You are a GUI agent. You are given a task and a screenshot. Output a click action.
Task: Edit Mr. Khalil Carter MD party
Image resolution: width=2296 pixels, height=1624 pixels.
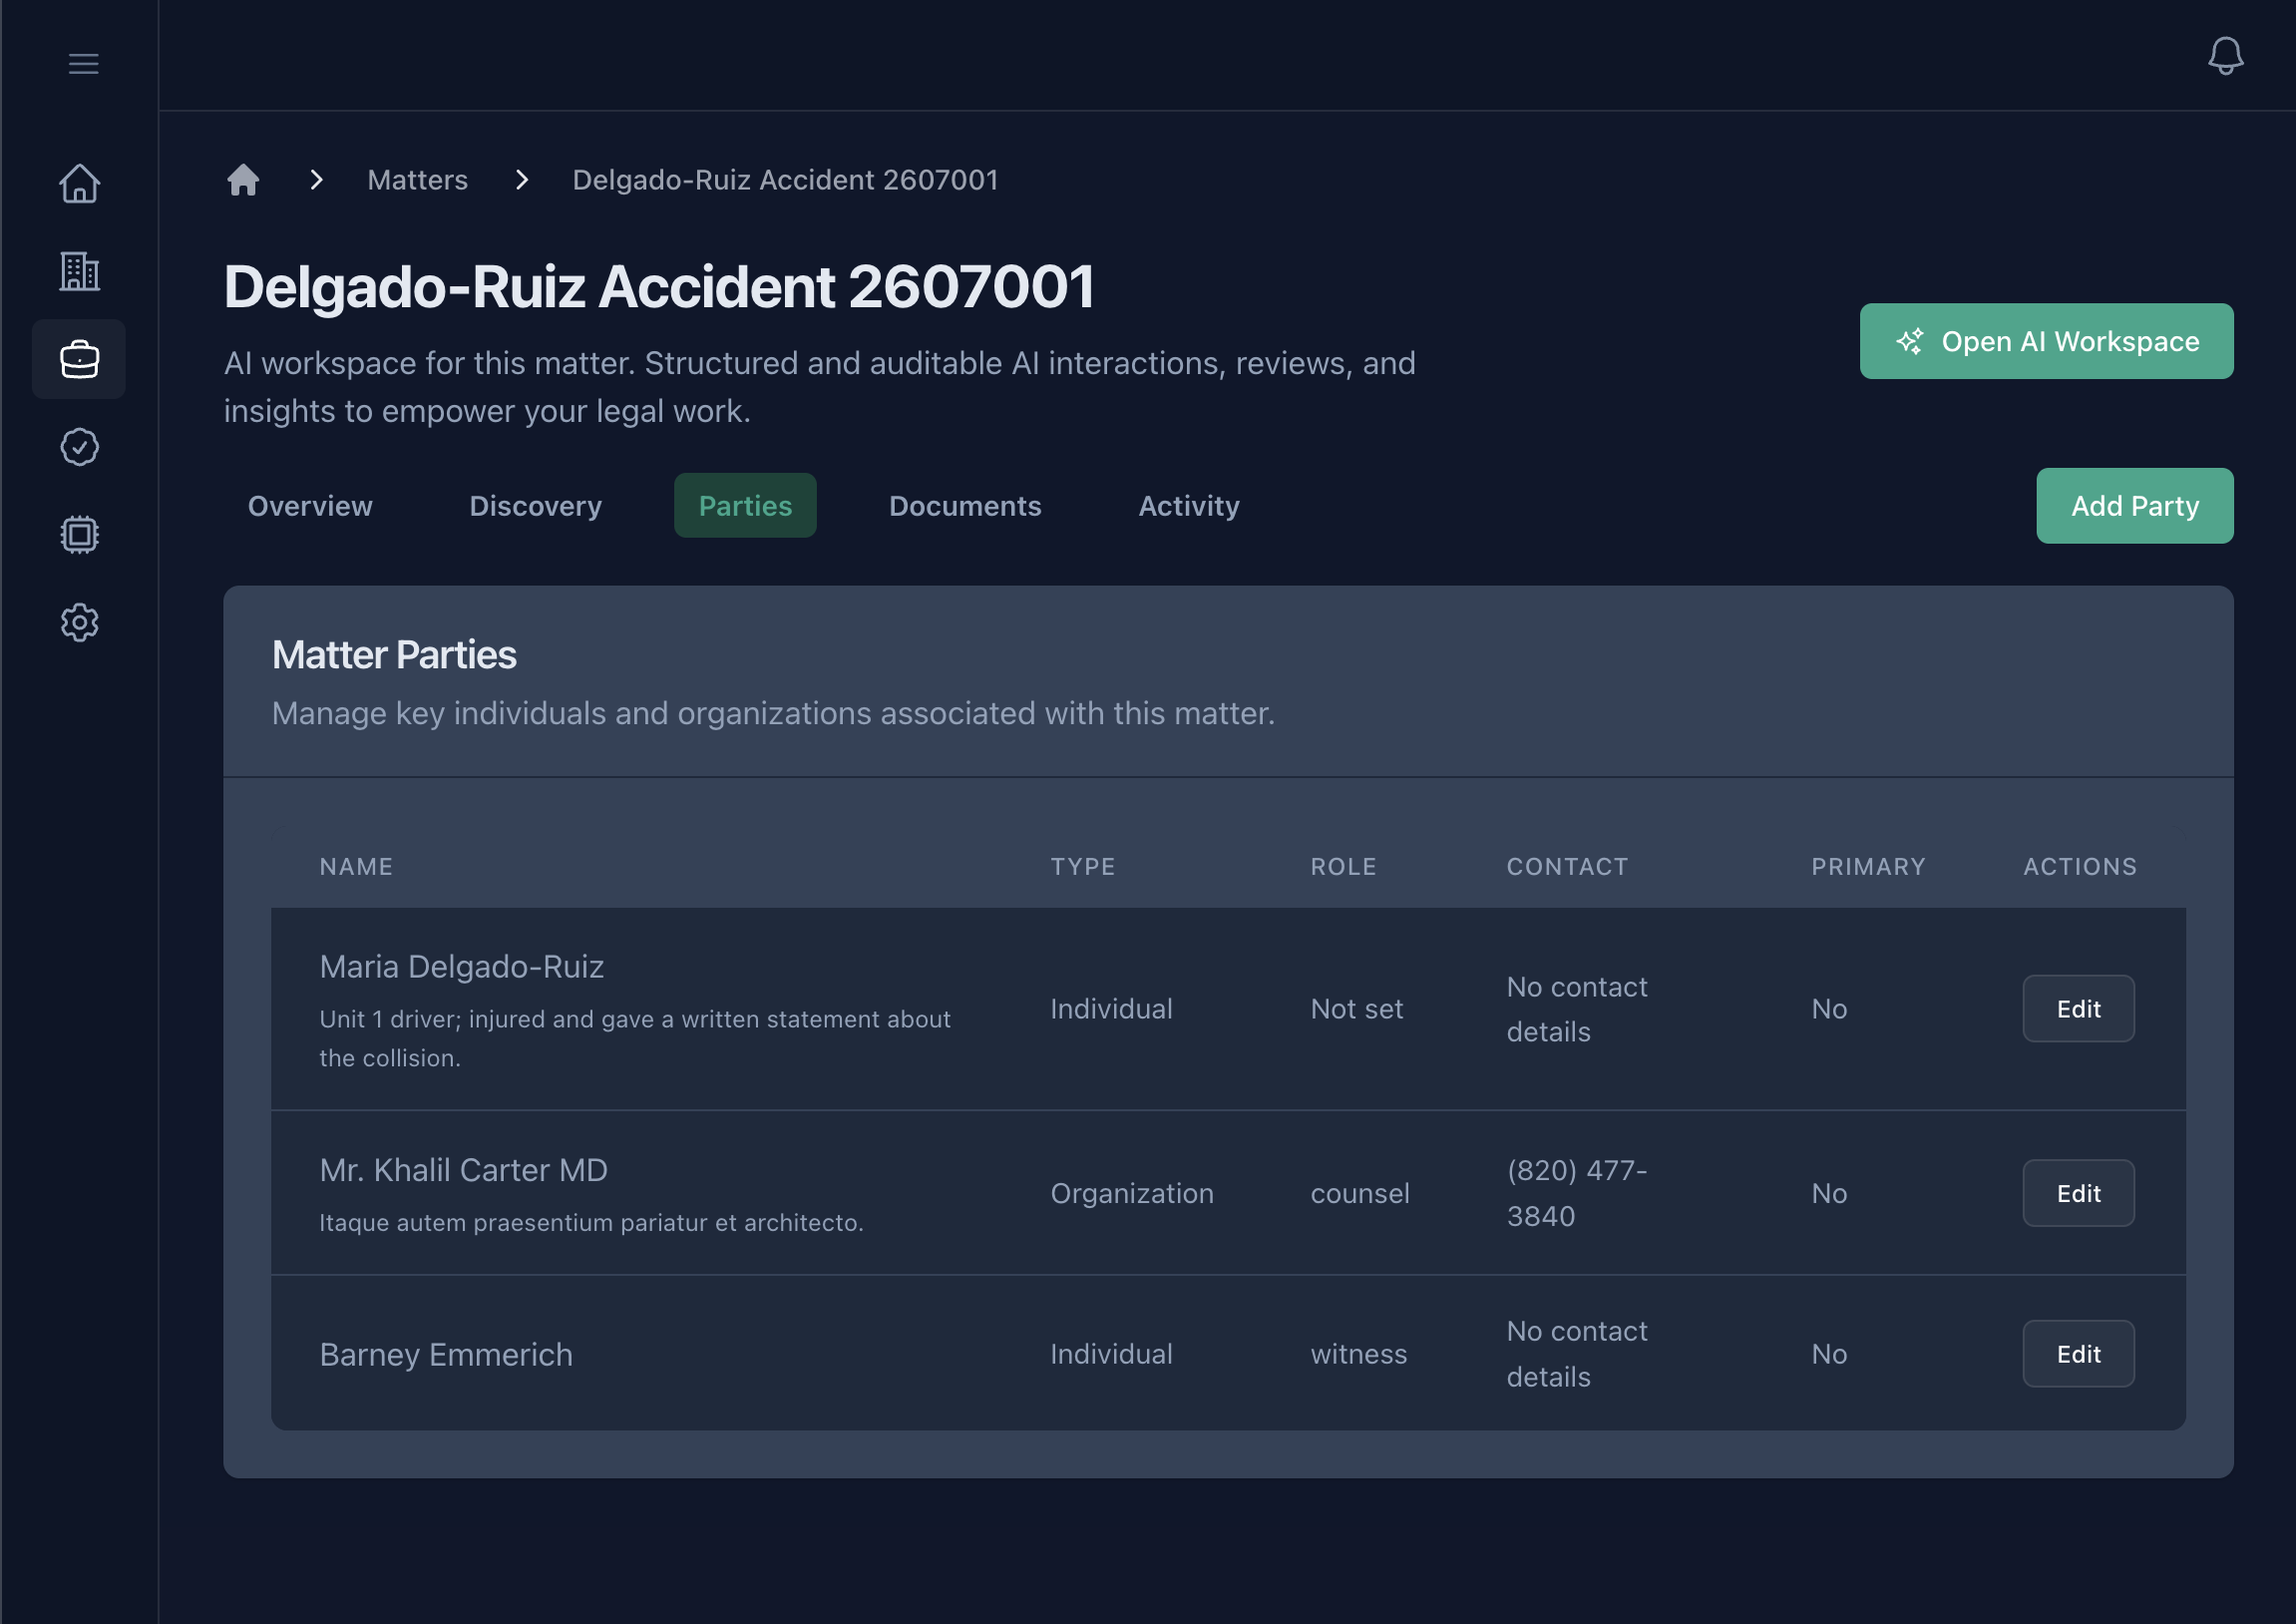coord(2078,1193)
